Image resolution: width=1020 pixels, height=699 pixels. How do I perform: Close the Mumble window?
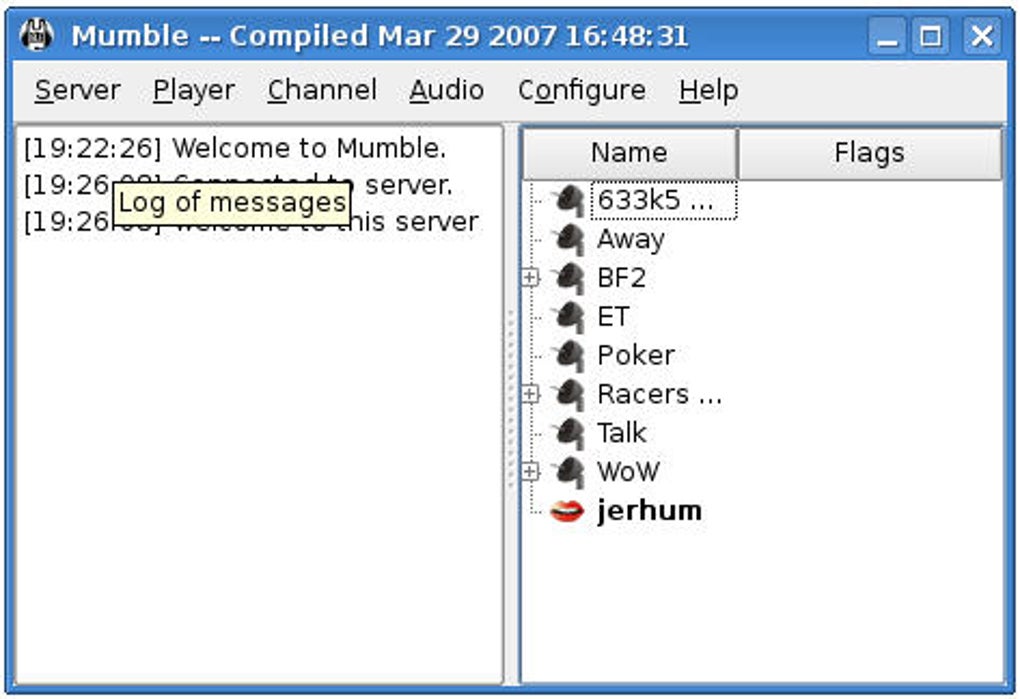pyautogui.click(x=981, y=36)
